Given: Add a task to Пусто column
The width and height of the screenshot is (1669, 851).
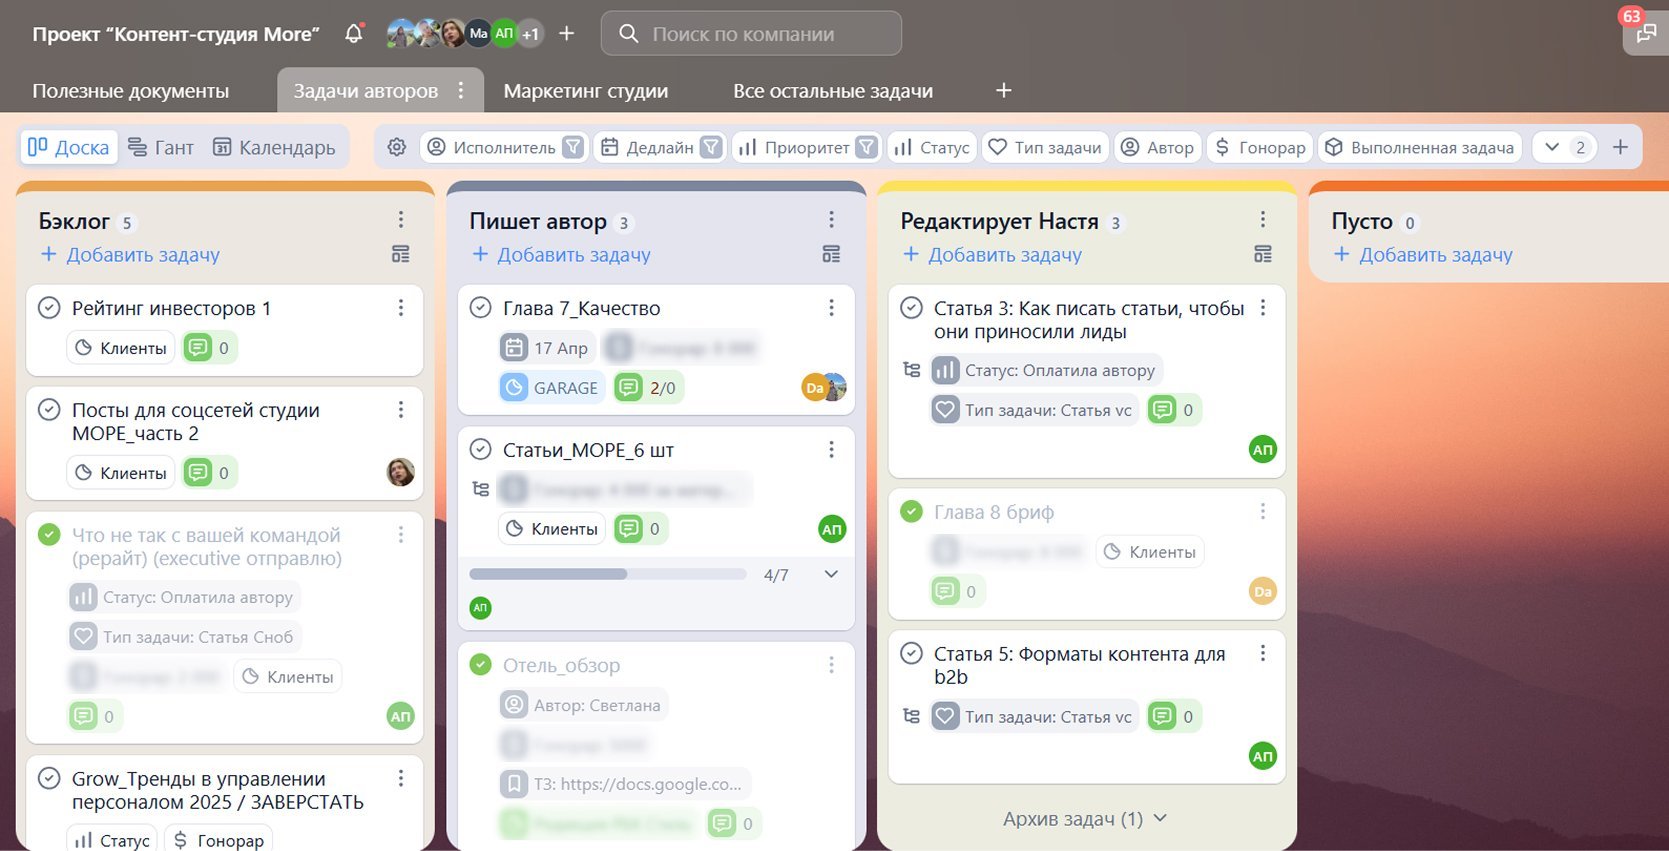Looking at the screenshot, I should 1423,255.
